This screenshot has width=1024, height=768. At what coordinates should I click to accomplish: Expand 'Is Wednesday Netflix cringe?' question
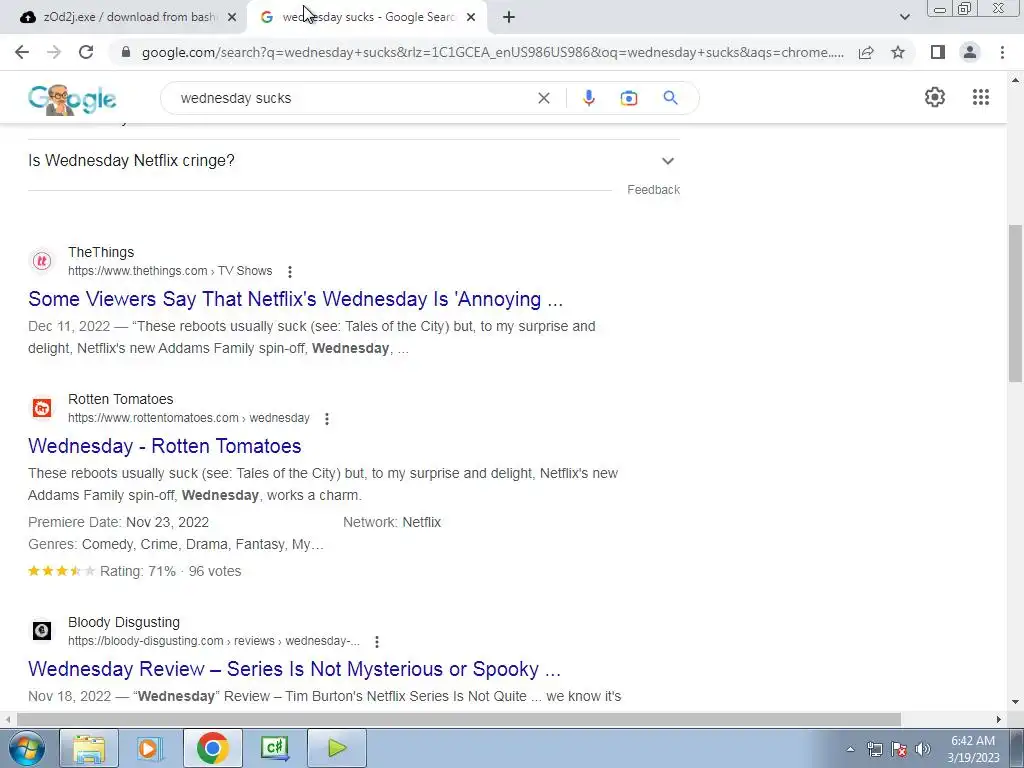click(x=353, y=161)
